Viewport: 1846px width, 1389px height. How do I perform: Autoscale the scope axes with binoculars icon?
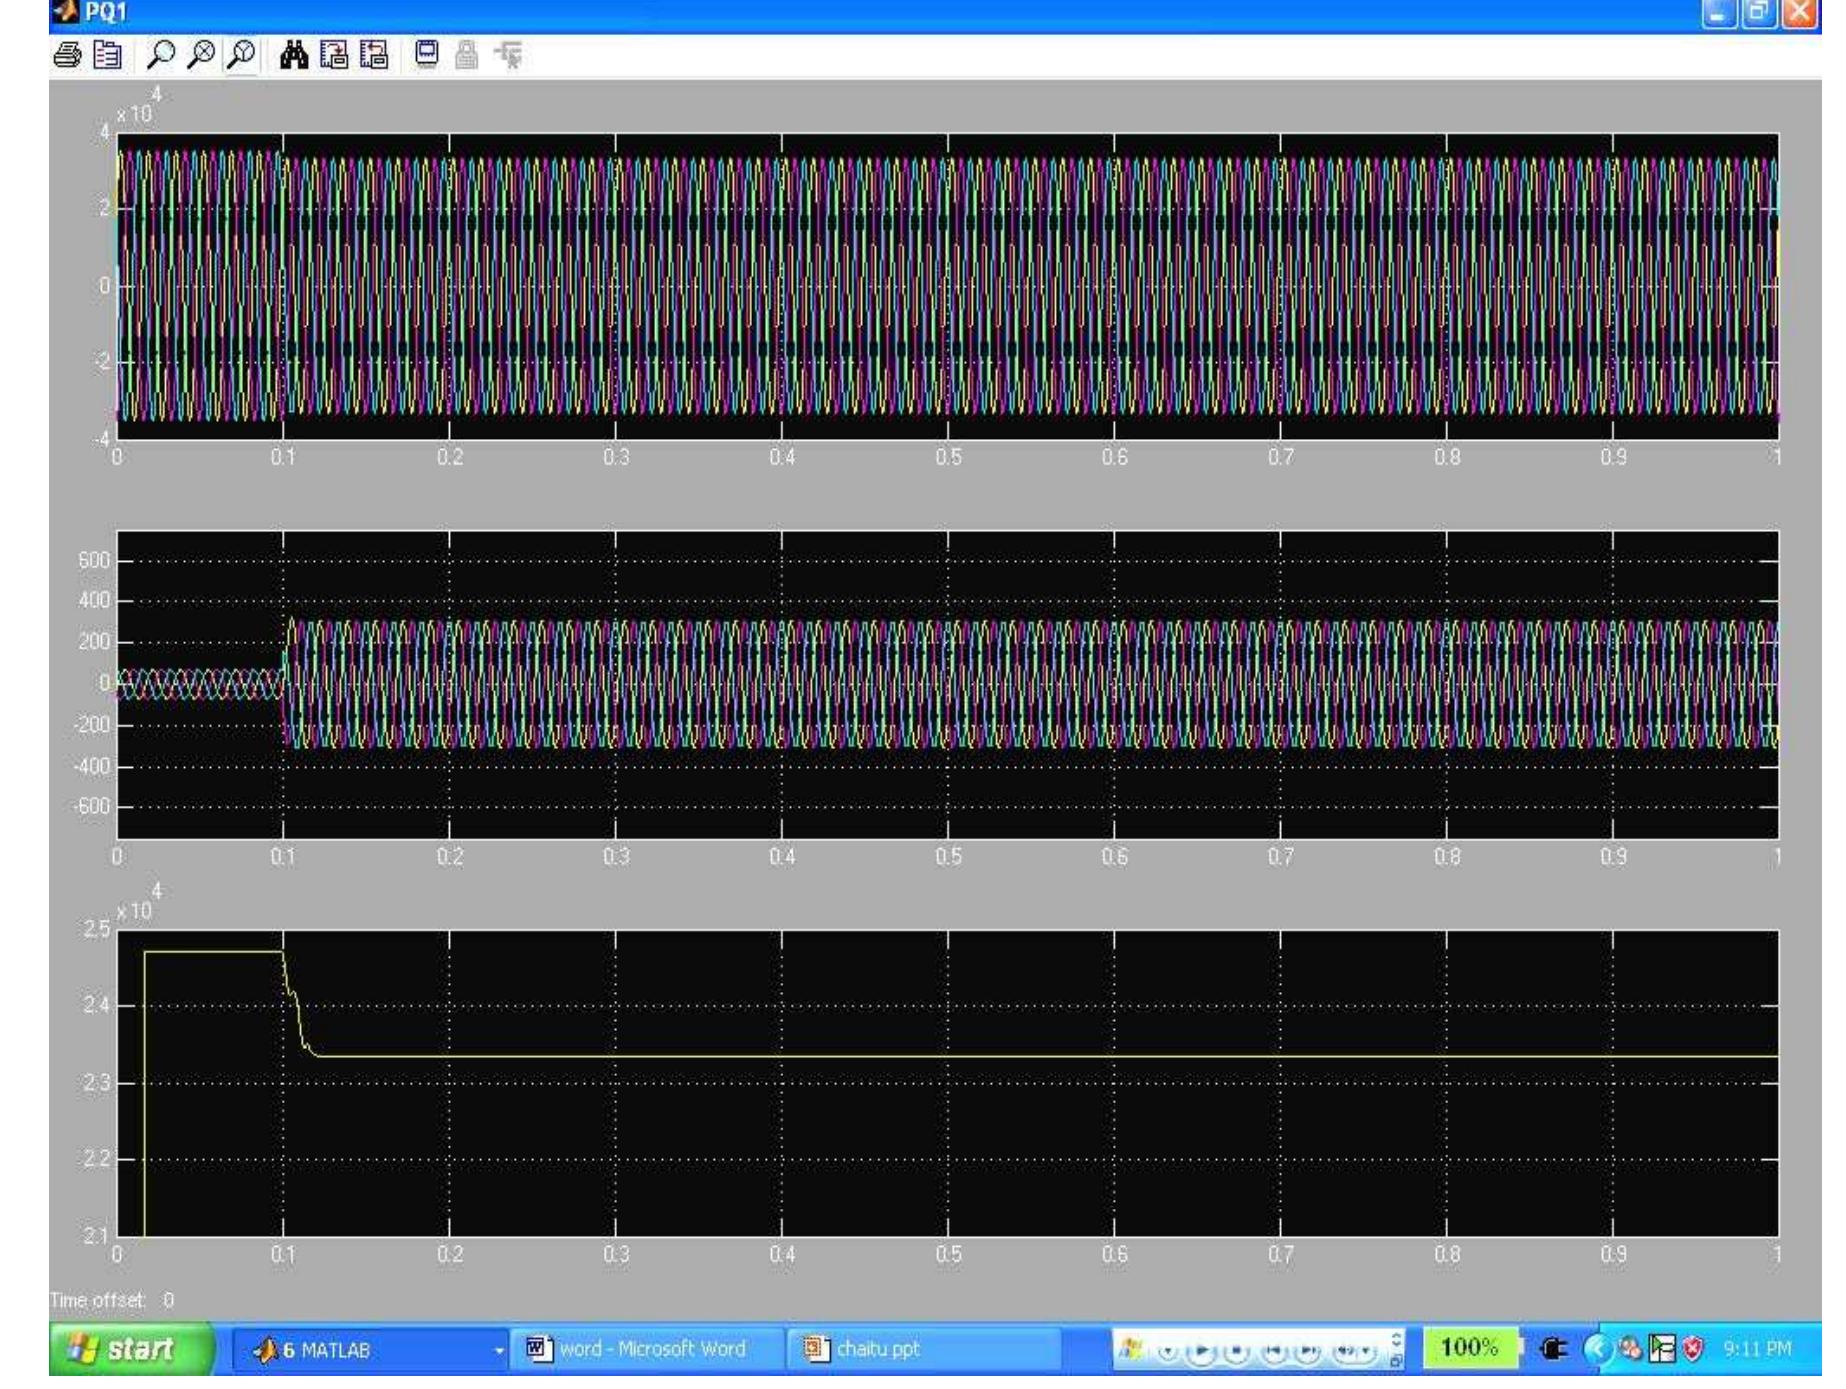pyautogui.click(x=294, y=57)
